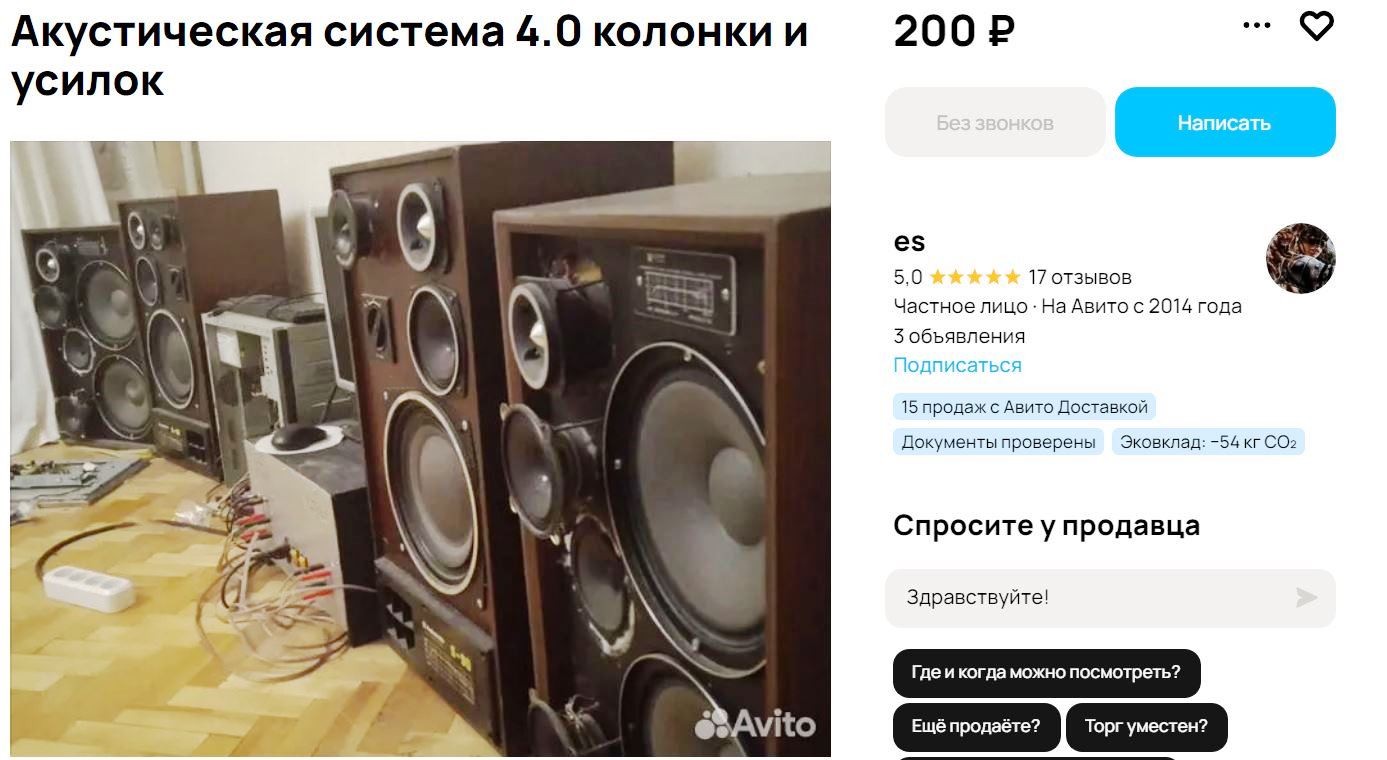The width and height of the screenshot is (1387, 760).
Task: Click the Без звонков button
Action: pyautogui.click(x=995, y=122)
